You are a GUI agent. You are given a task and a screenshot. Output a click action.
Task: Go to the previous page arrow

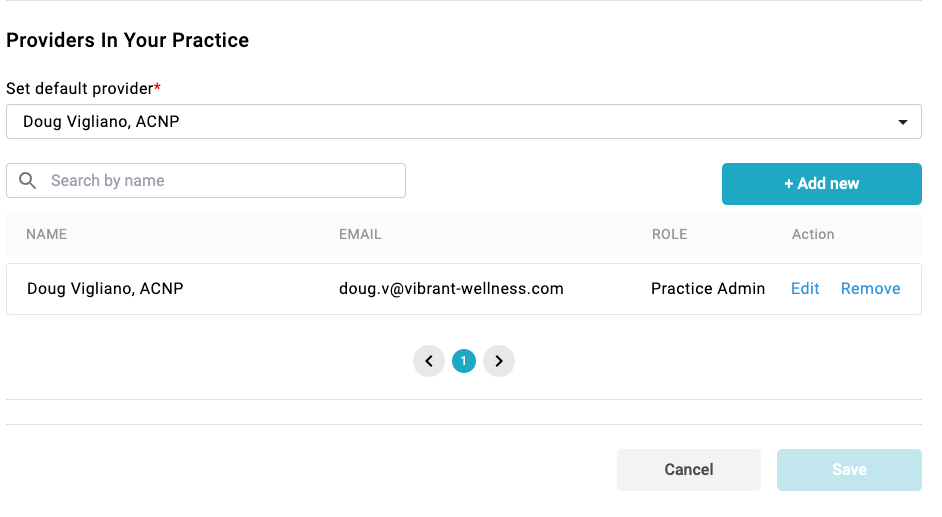point(429,361)
